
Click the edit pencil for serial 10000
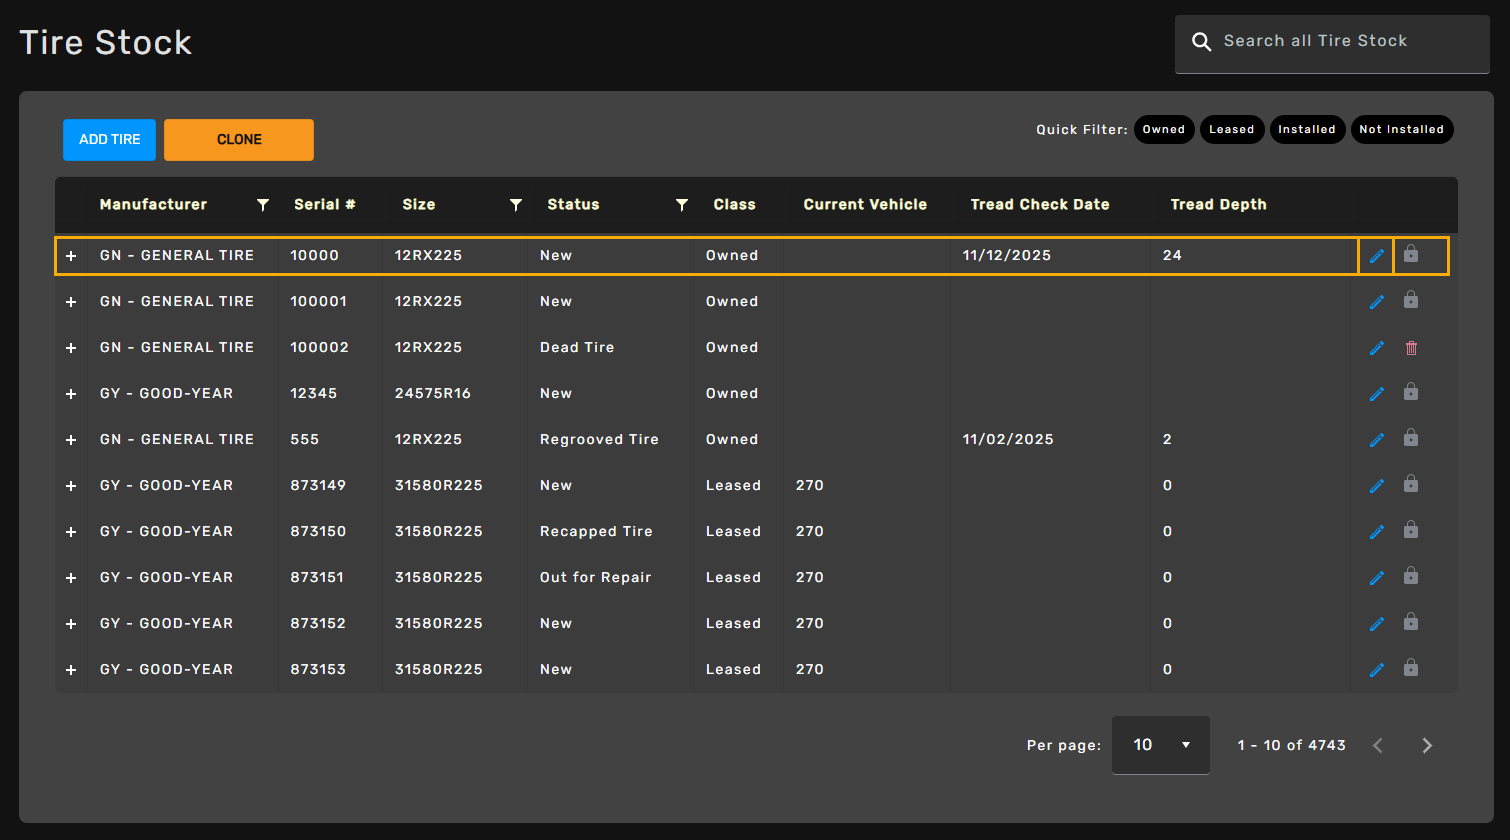pos(1376,256)
